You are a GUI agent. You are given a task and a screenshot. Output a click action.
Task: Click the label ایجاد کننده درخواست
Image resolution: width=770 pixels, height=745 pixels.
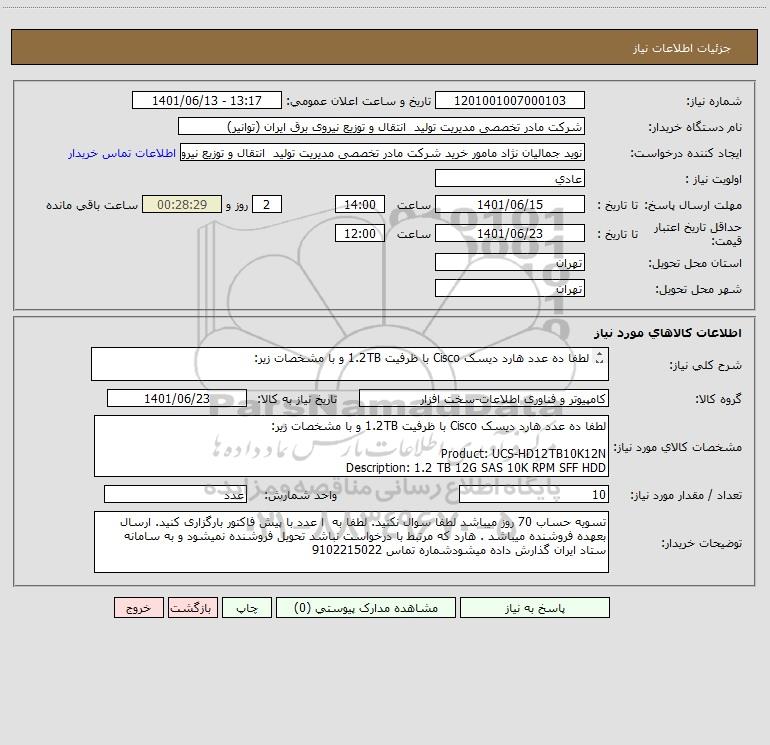(x=686, y=154)
